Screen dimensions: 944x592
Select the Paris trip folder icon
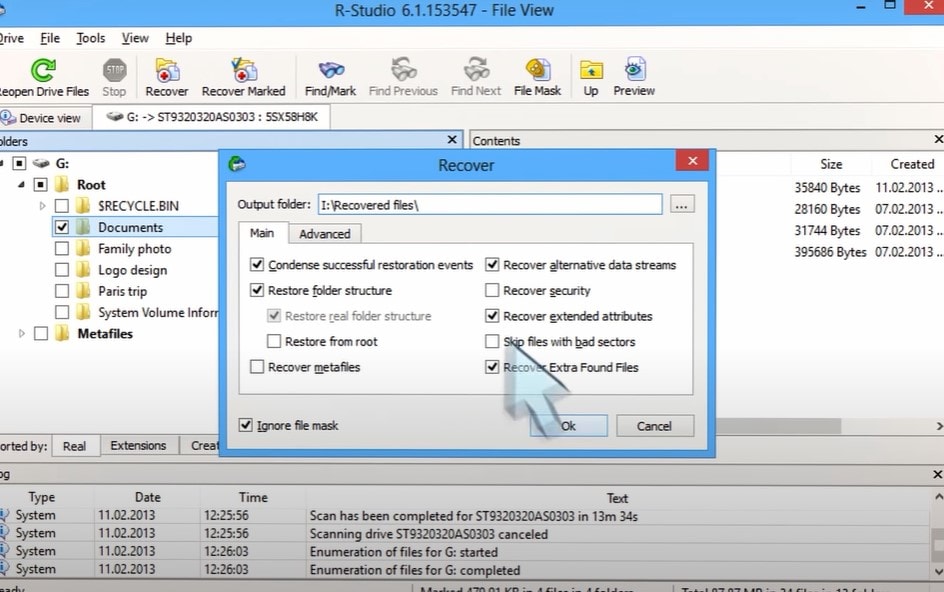83,291
